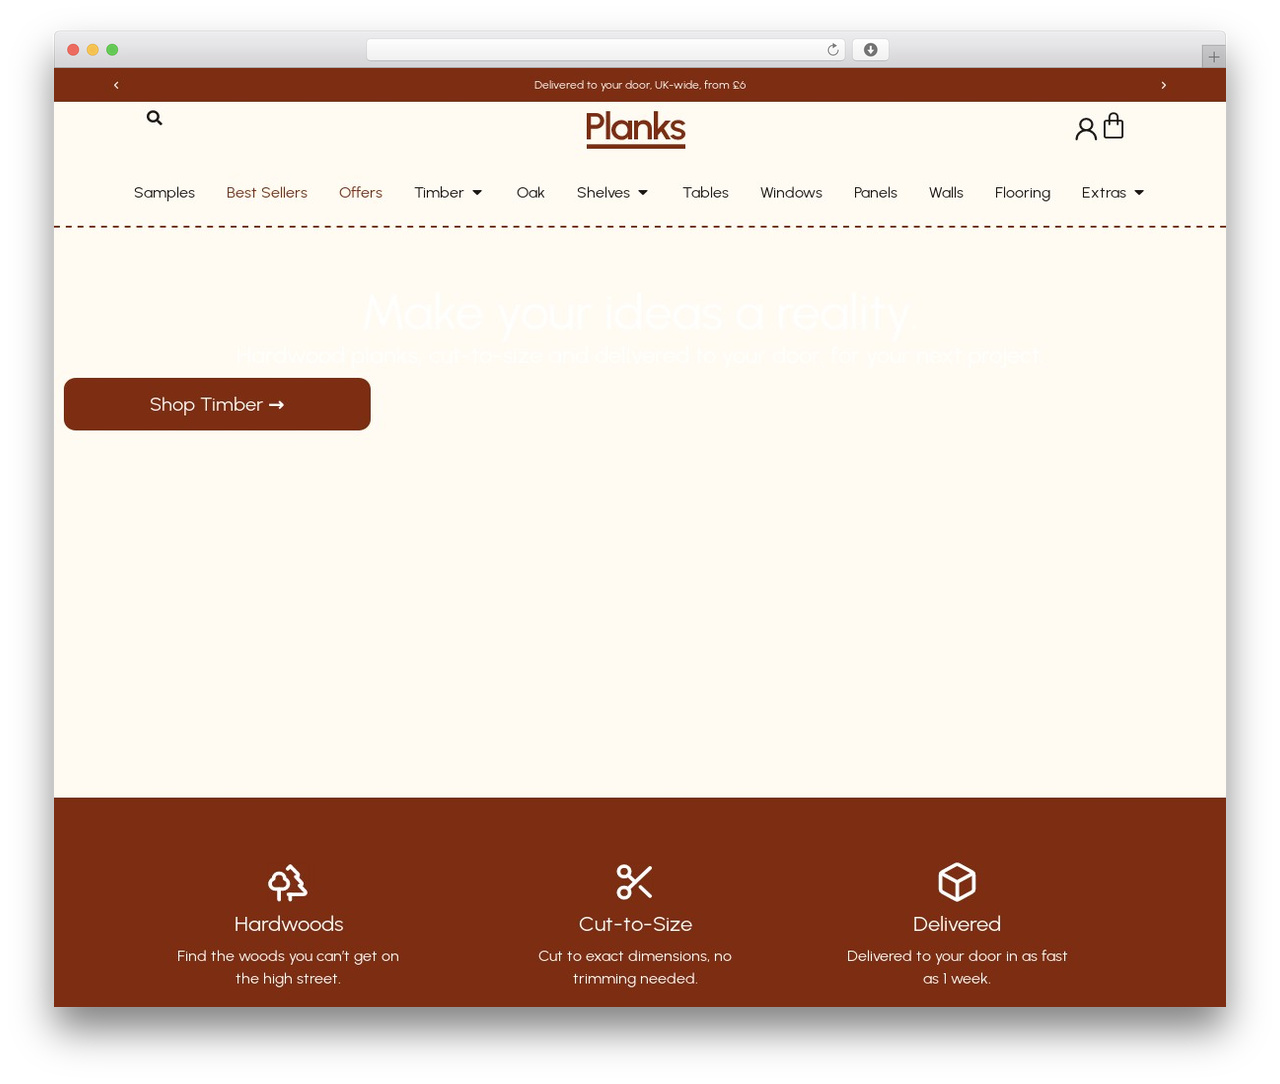Click the Cut-to-Size heading

636,924
